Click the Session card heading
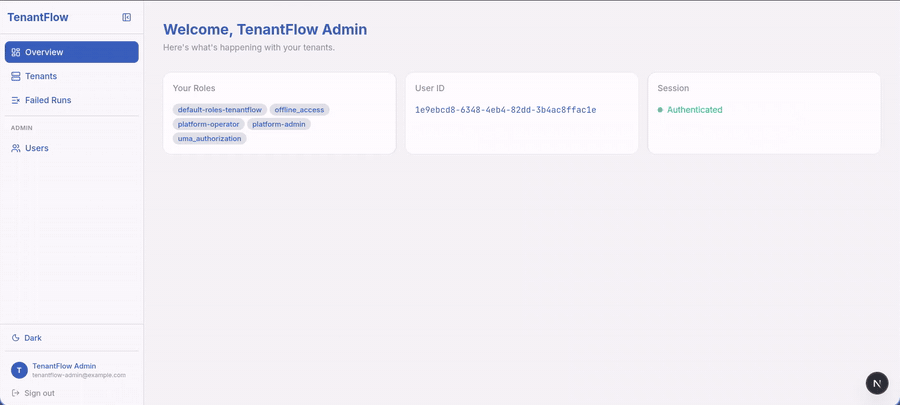This screenshot has height=405, width=900. [673, 88]
